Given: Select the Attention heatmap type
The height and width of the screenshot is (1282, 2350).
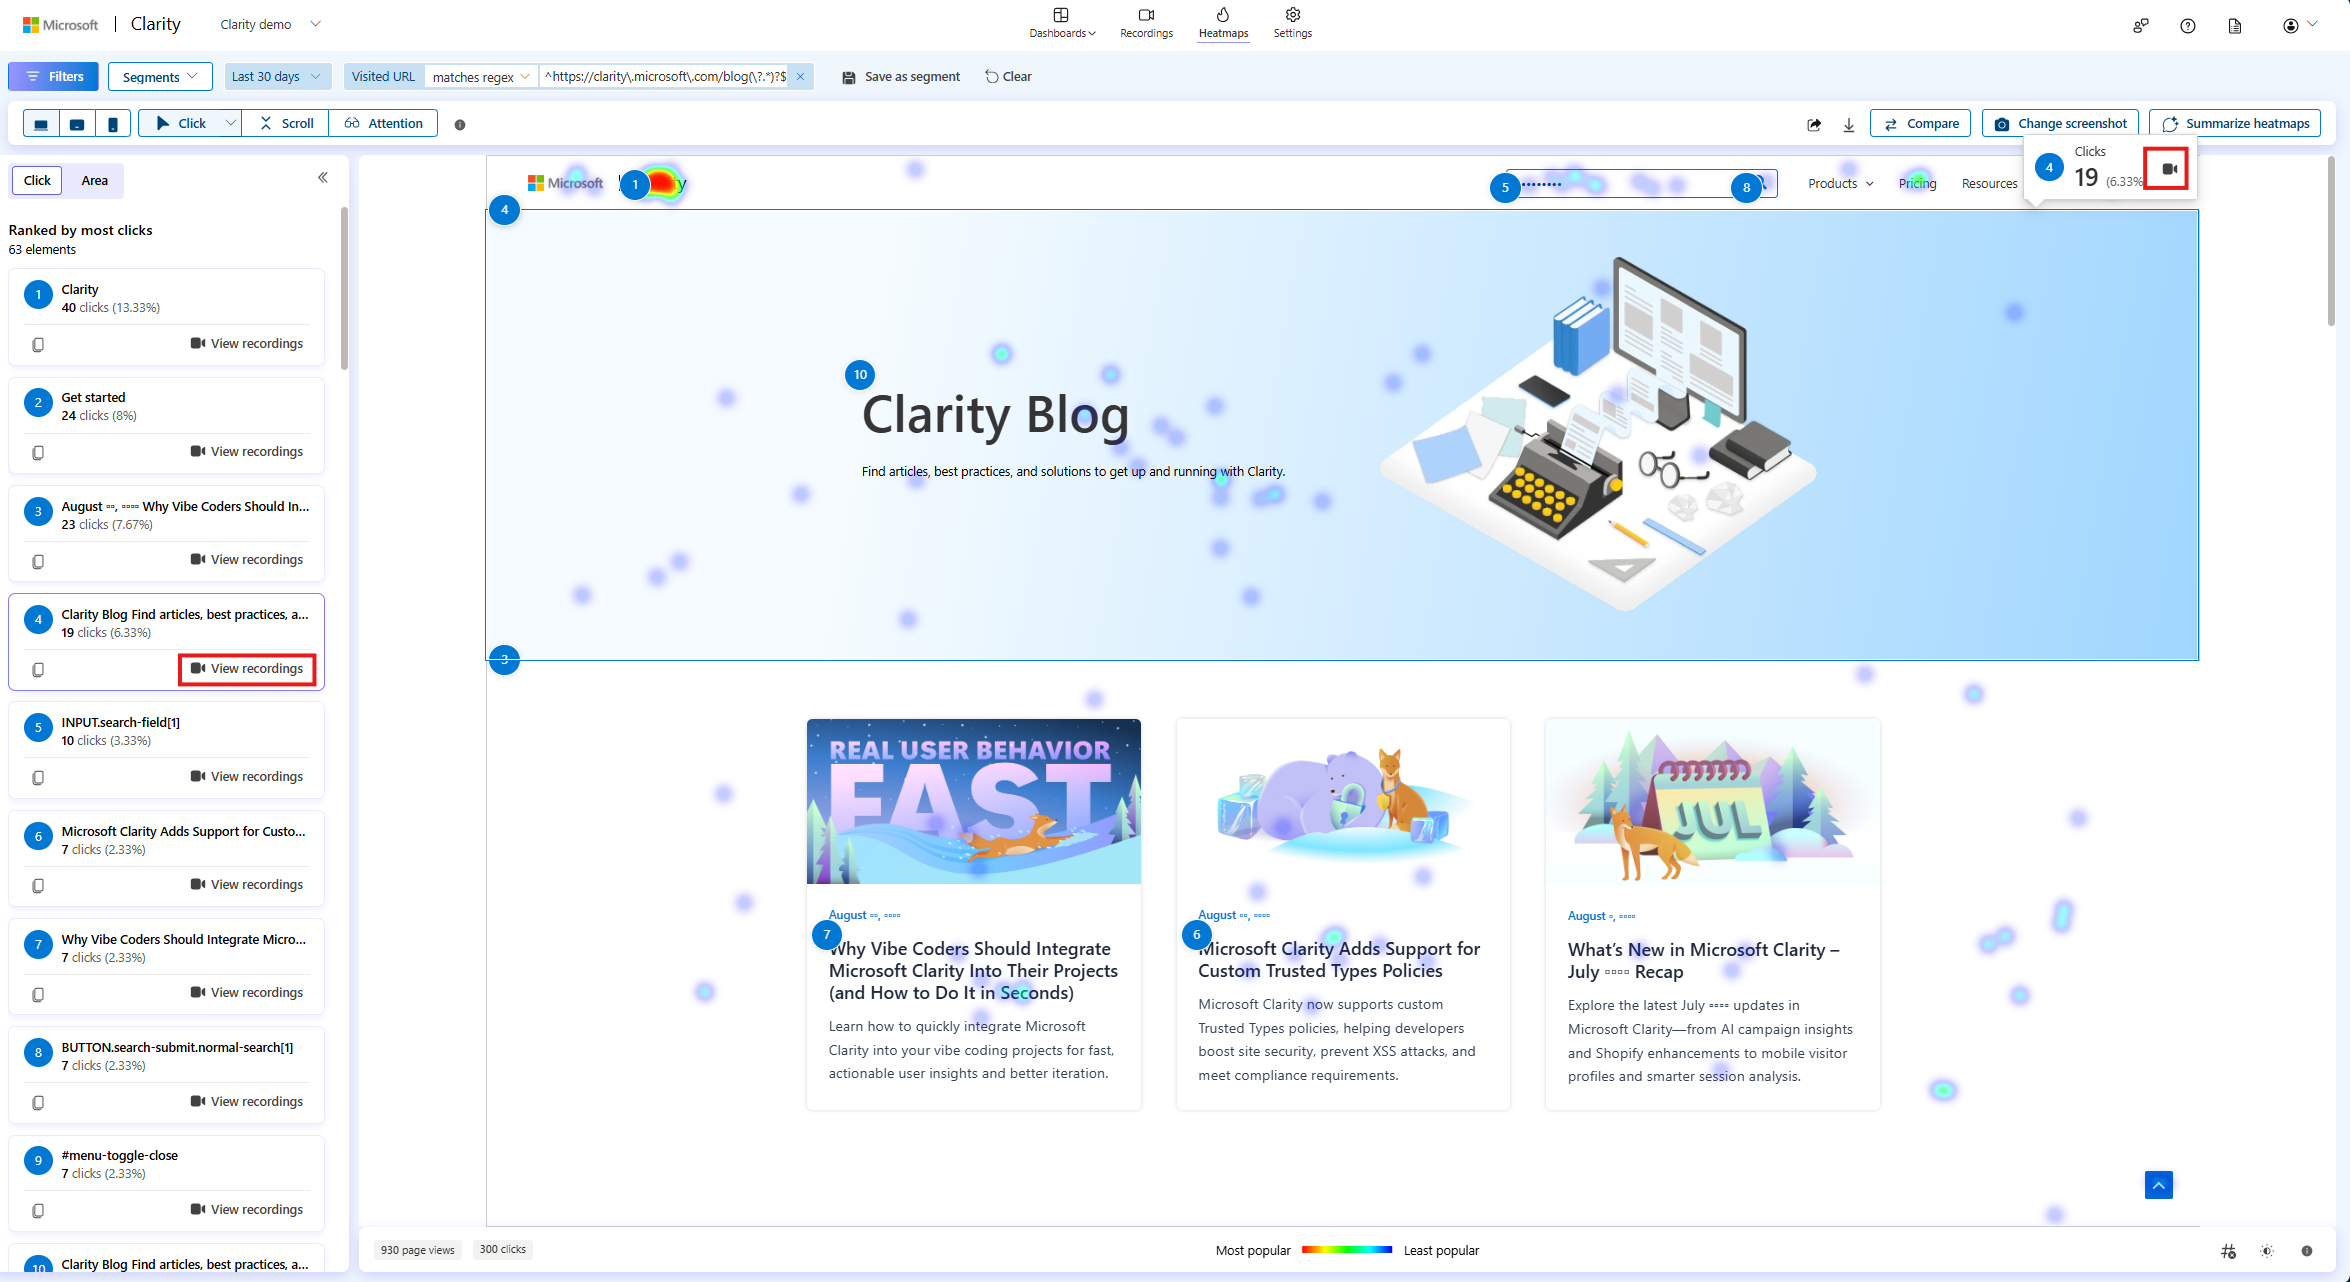Looking at the screenshot, I should coord(383,123).
